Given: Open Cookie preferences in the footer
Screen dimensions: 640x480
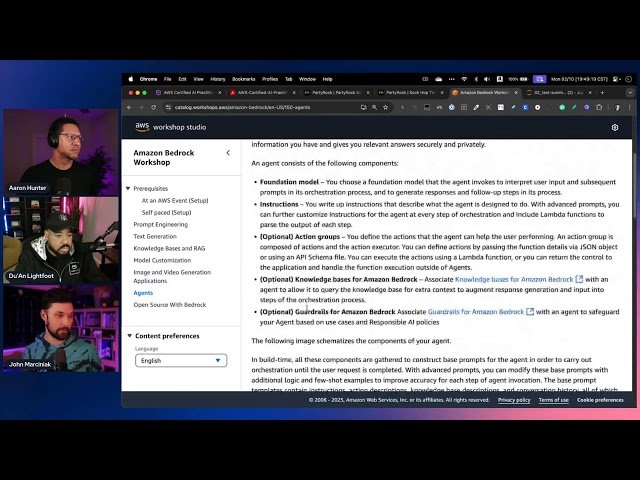Looking at the screenshot, I should (600, 400).
